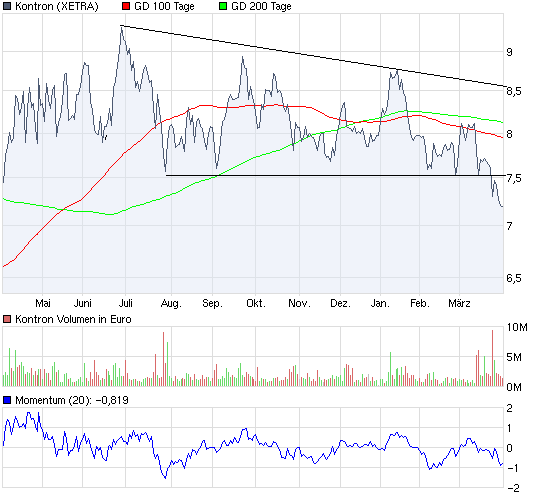Screen dimensions: 545x496
Task: Click the price axis value '6,5'
Action: [x=514, y=278]
